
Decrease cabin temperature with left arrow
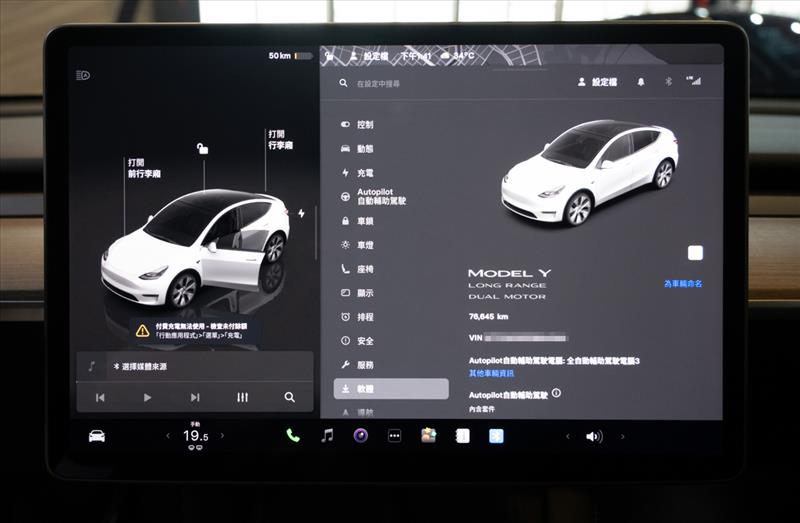(168, 436)
